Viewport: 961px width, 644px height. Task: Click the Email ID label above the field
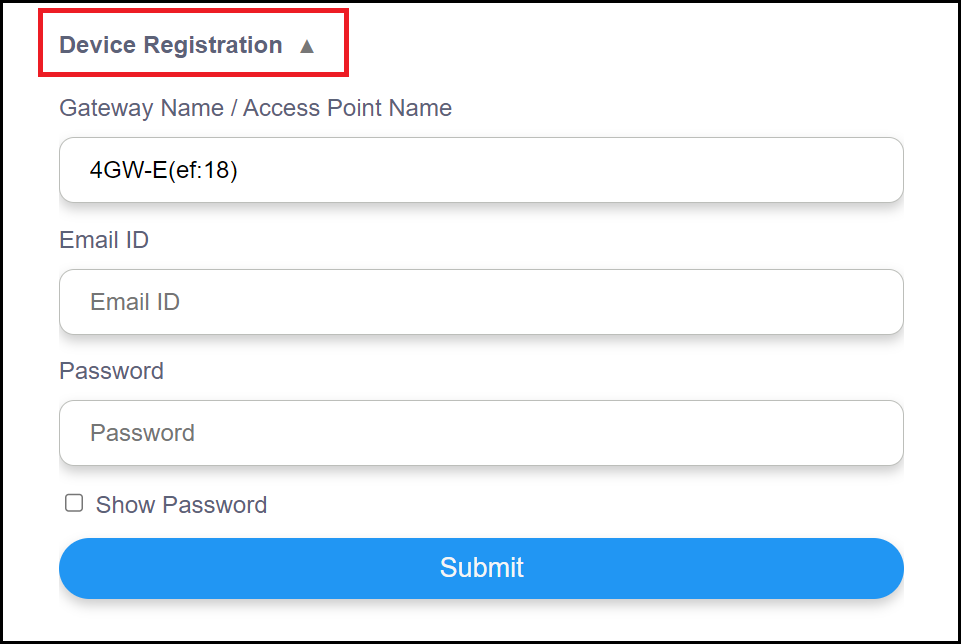click(104, 240)
